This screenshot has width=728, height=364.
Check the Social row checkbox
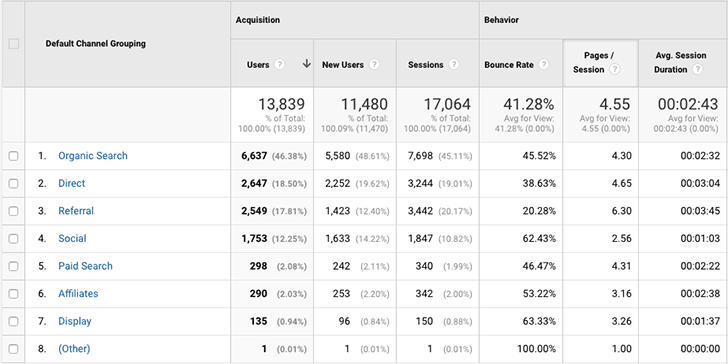13,239
